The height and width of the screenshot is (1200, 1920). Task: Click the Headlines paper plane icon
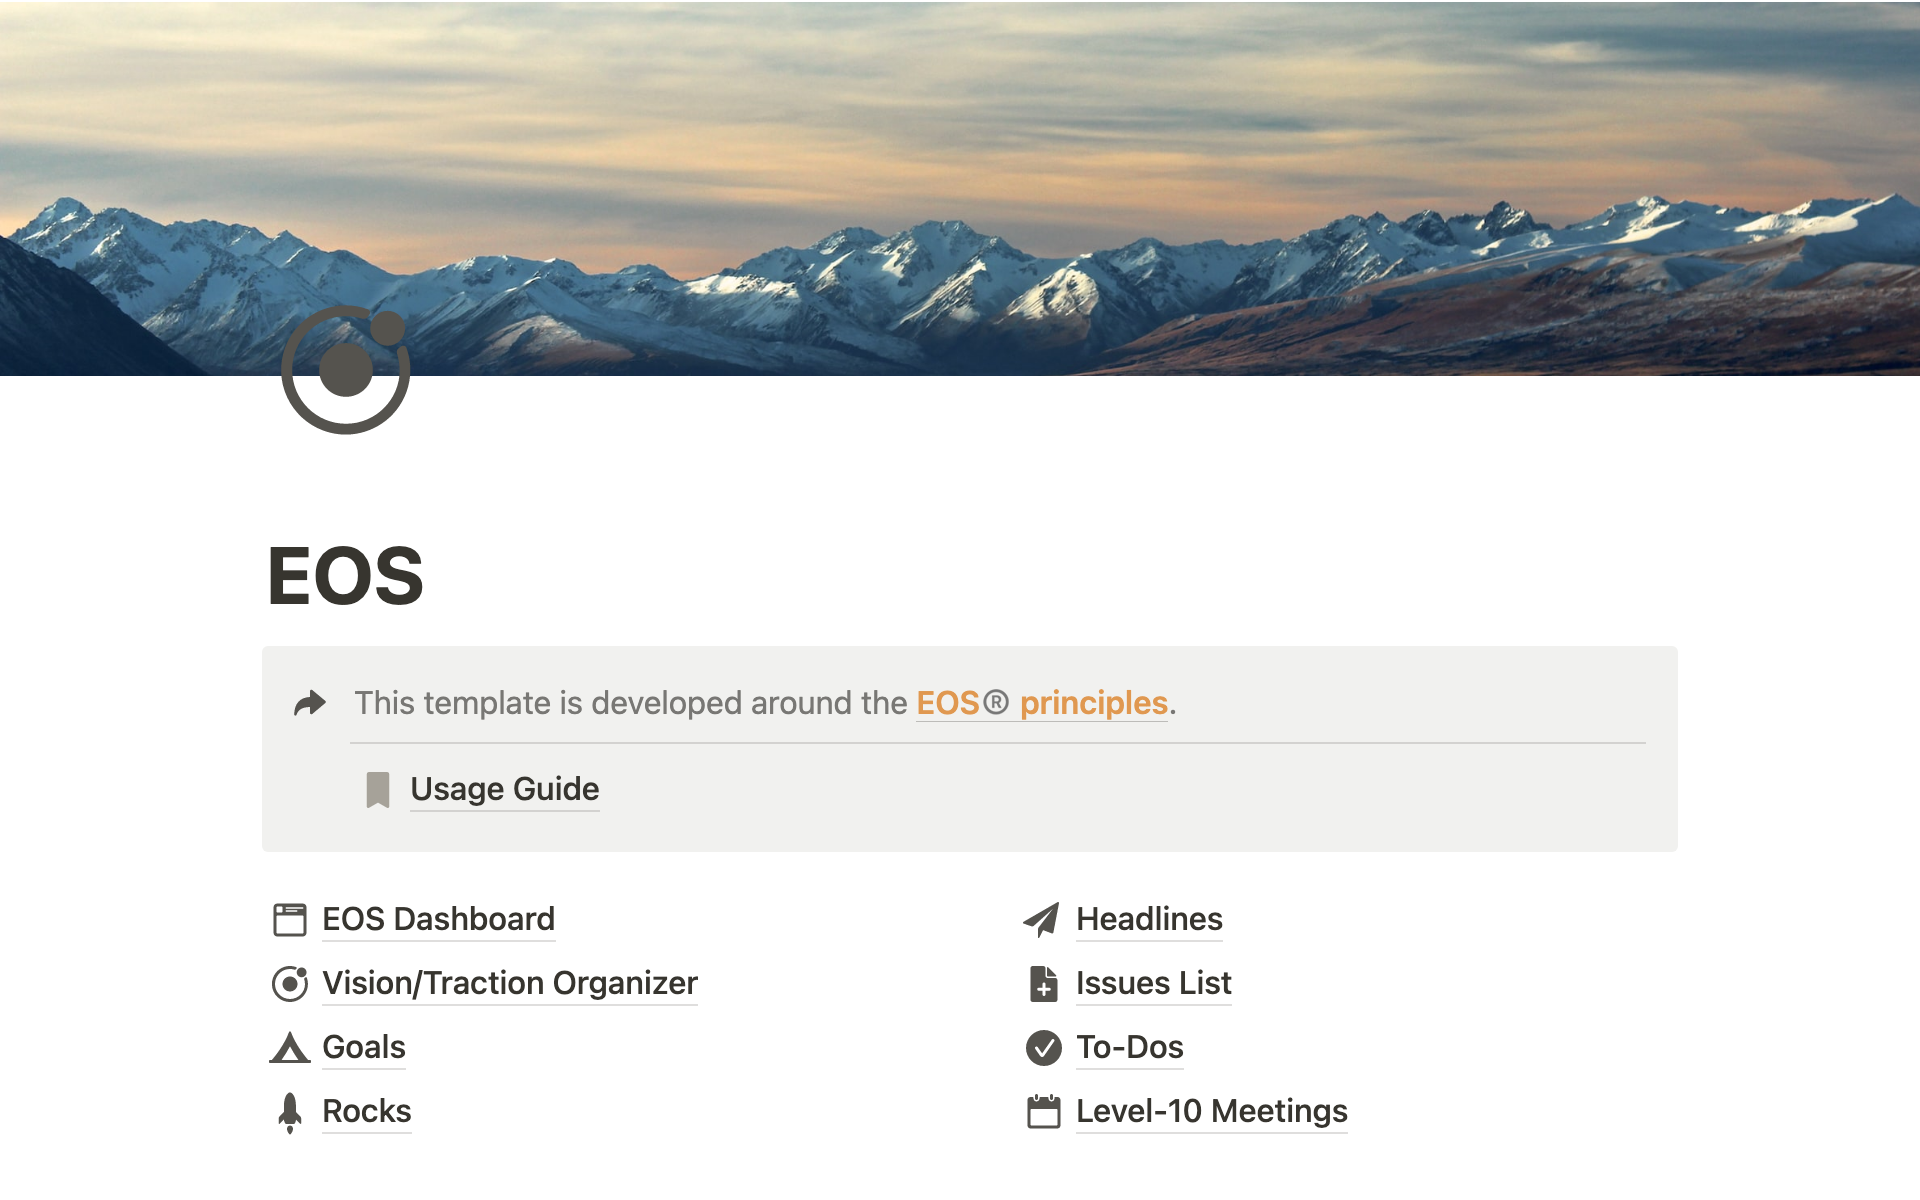coord(1042,919)
